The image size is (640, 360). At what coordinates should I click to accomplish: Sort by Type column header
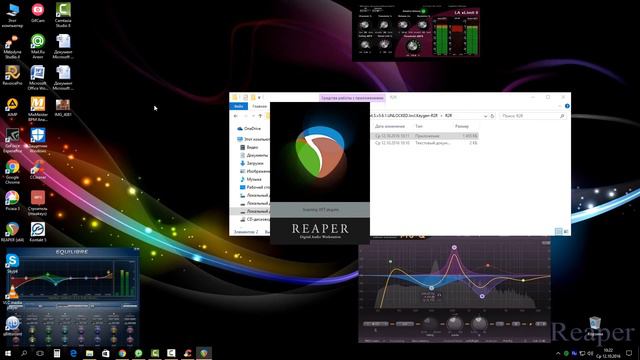[419, 127]
